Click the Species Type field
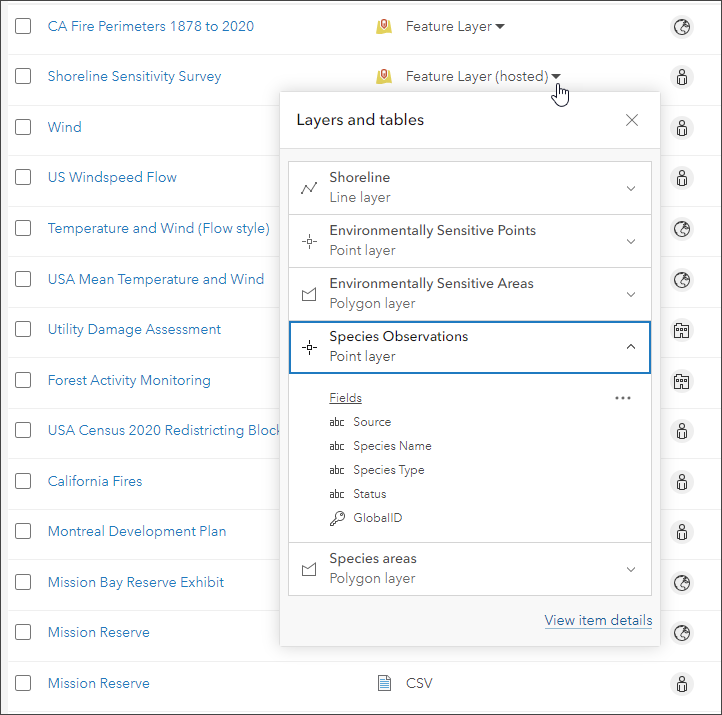This screenshot has width=722, height=715. 389,470
